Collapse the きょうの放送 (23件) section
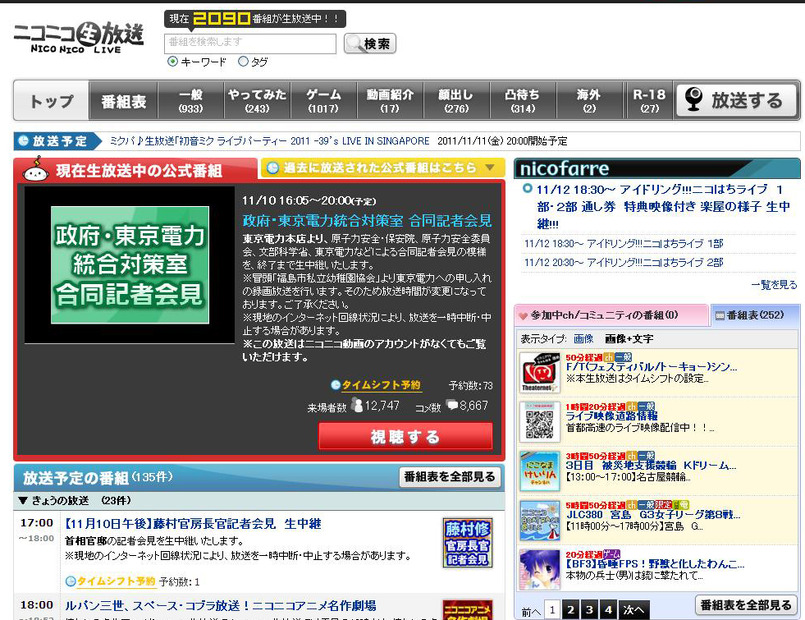This screenshot has height=620, width=805. click(x=22, y=500)
